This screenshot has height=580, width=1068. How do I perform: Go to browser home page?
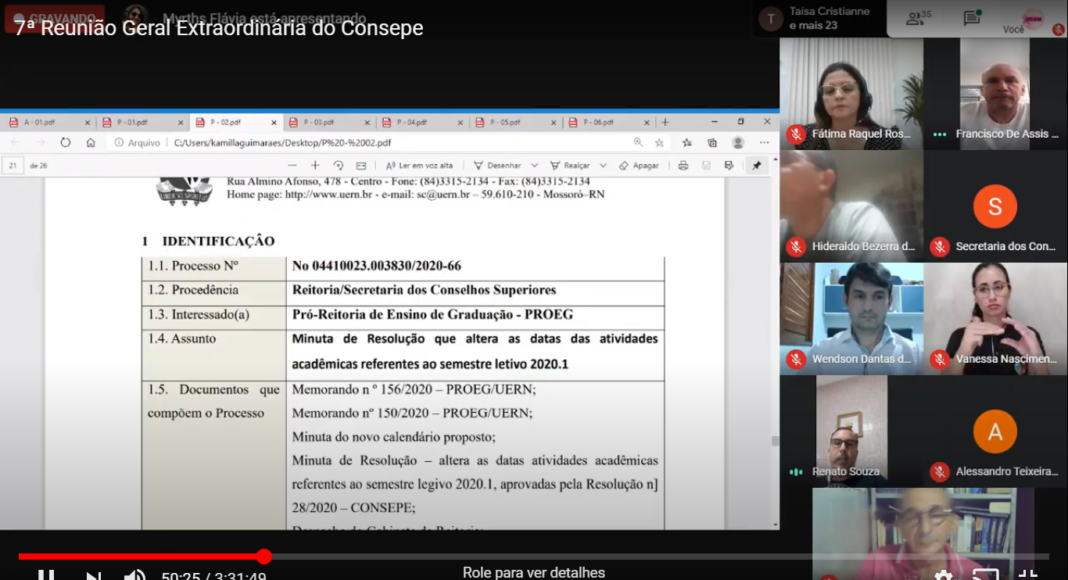pos(90,143)
